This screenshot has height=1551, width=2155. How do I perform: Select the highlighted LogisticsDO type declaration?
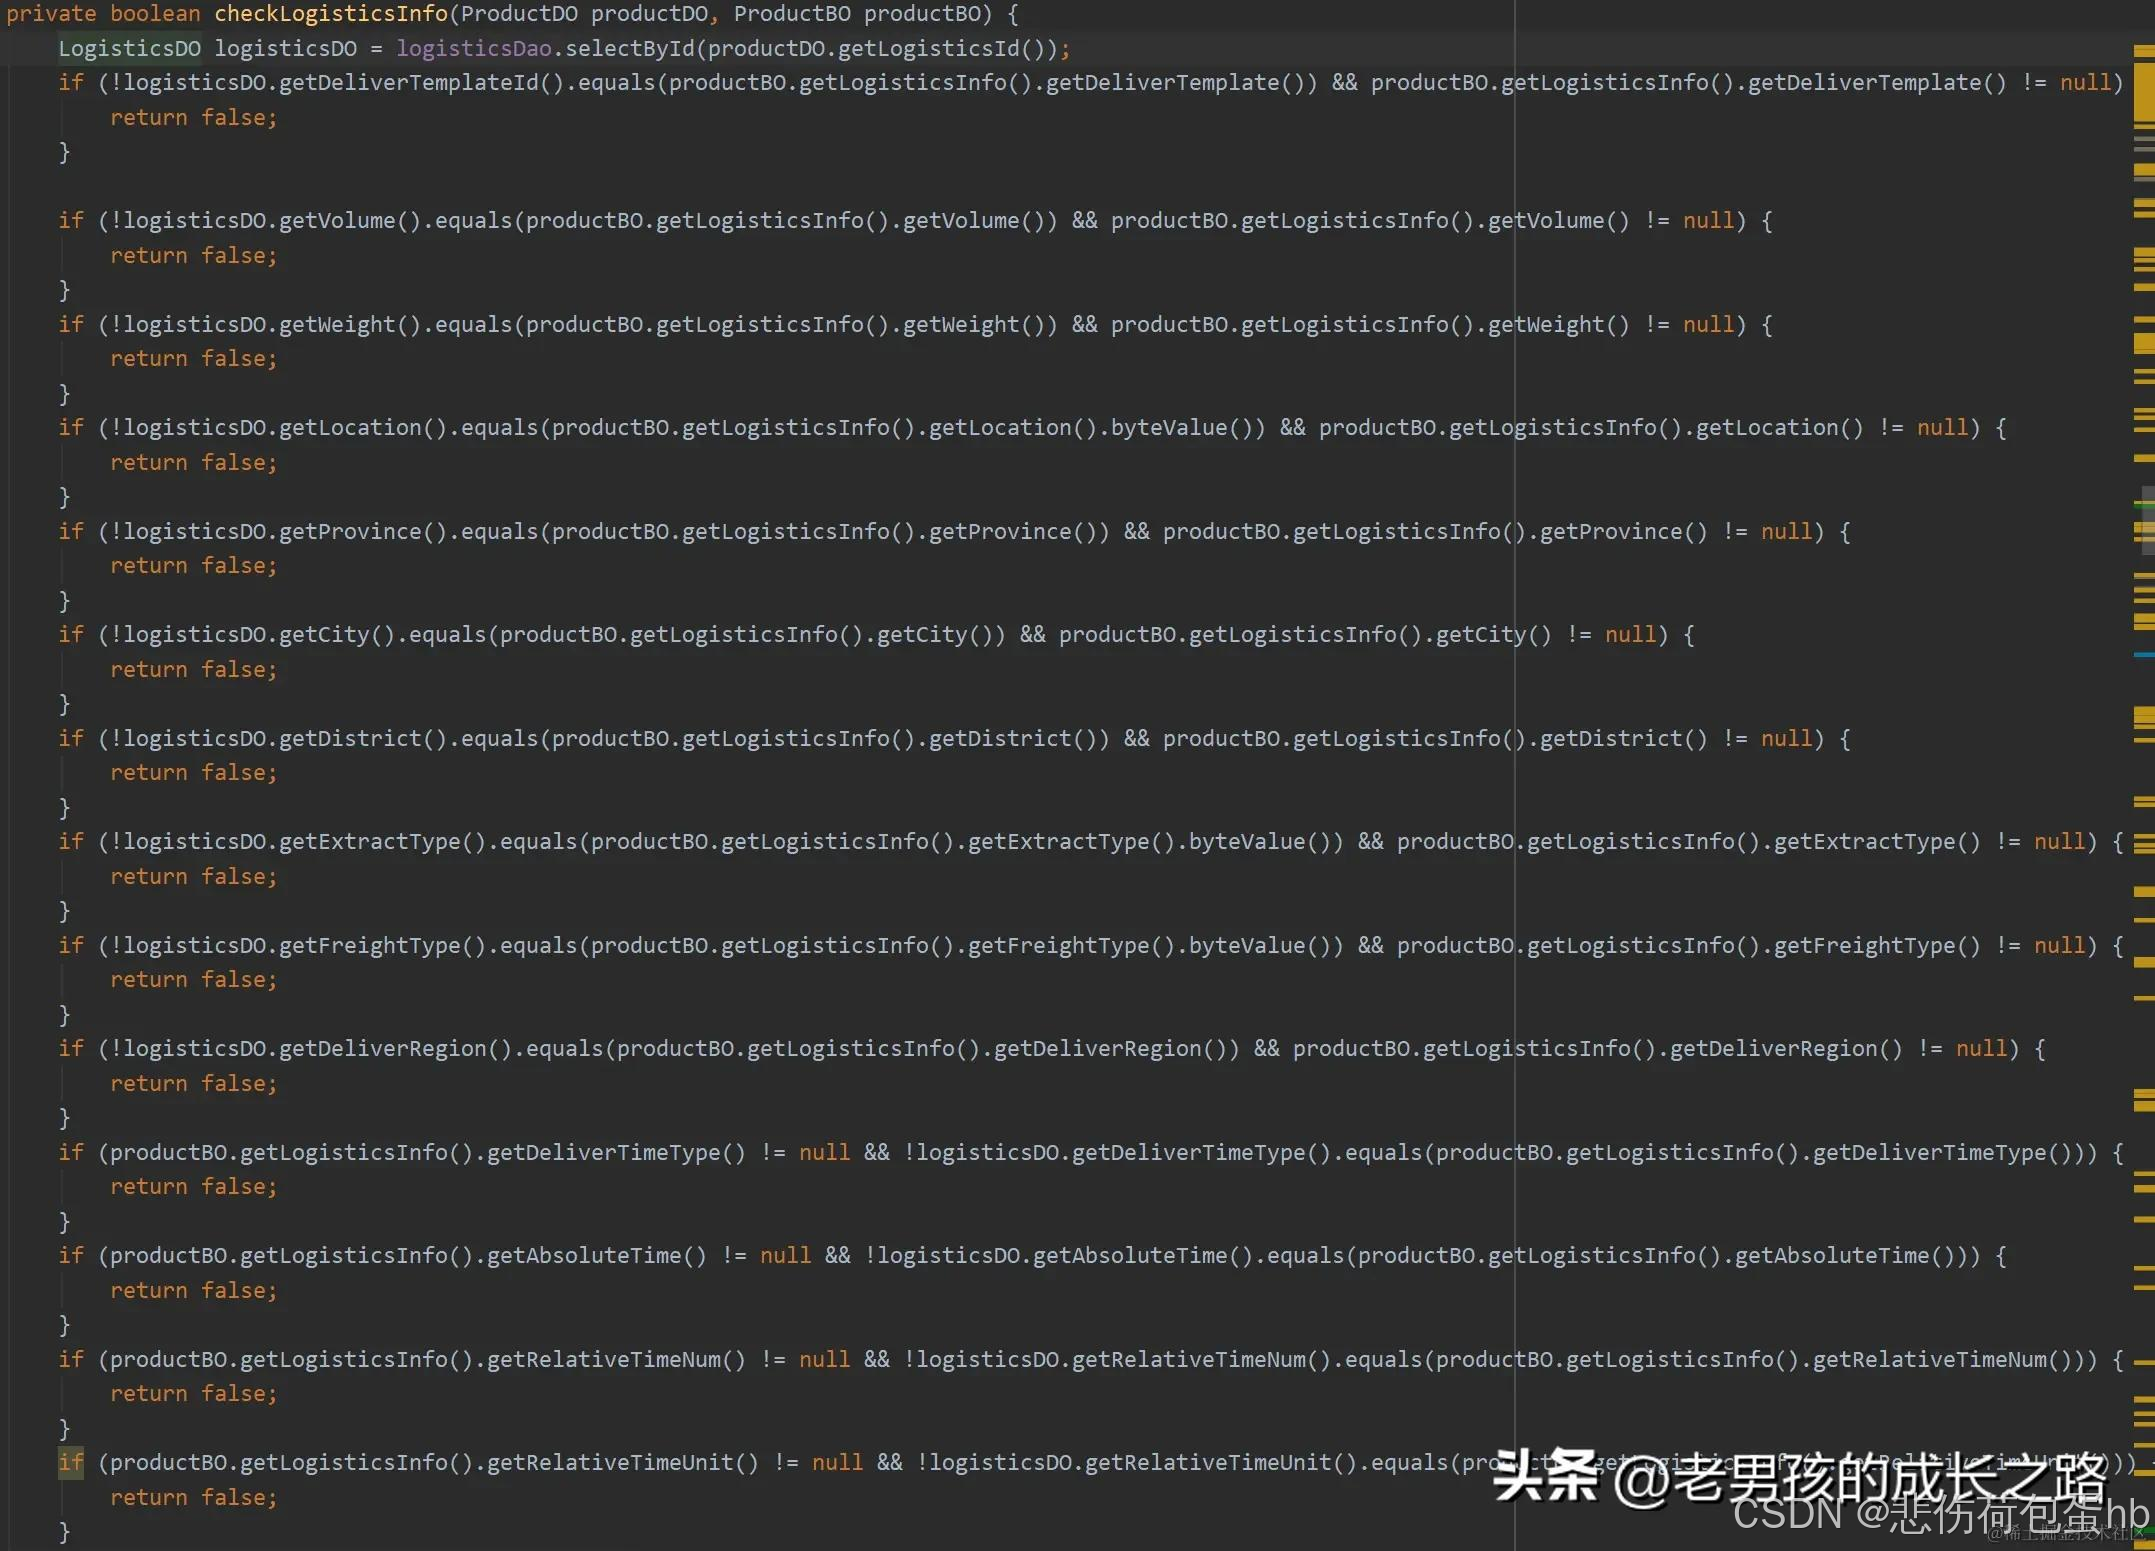pyautogui.click(x=128, y=47)
